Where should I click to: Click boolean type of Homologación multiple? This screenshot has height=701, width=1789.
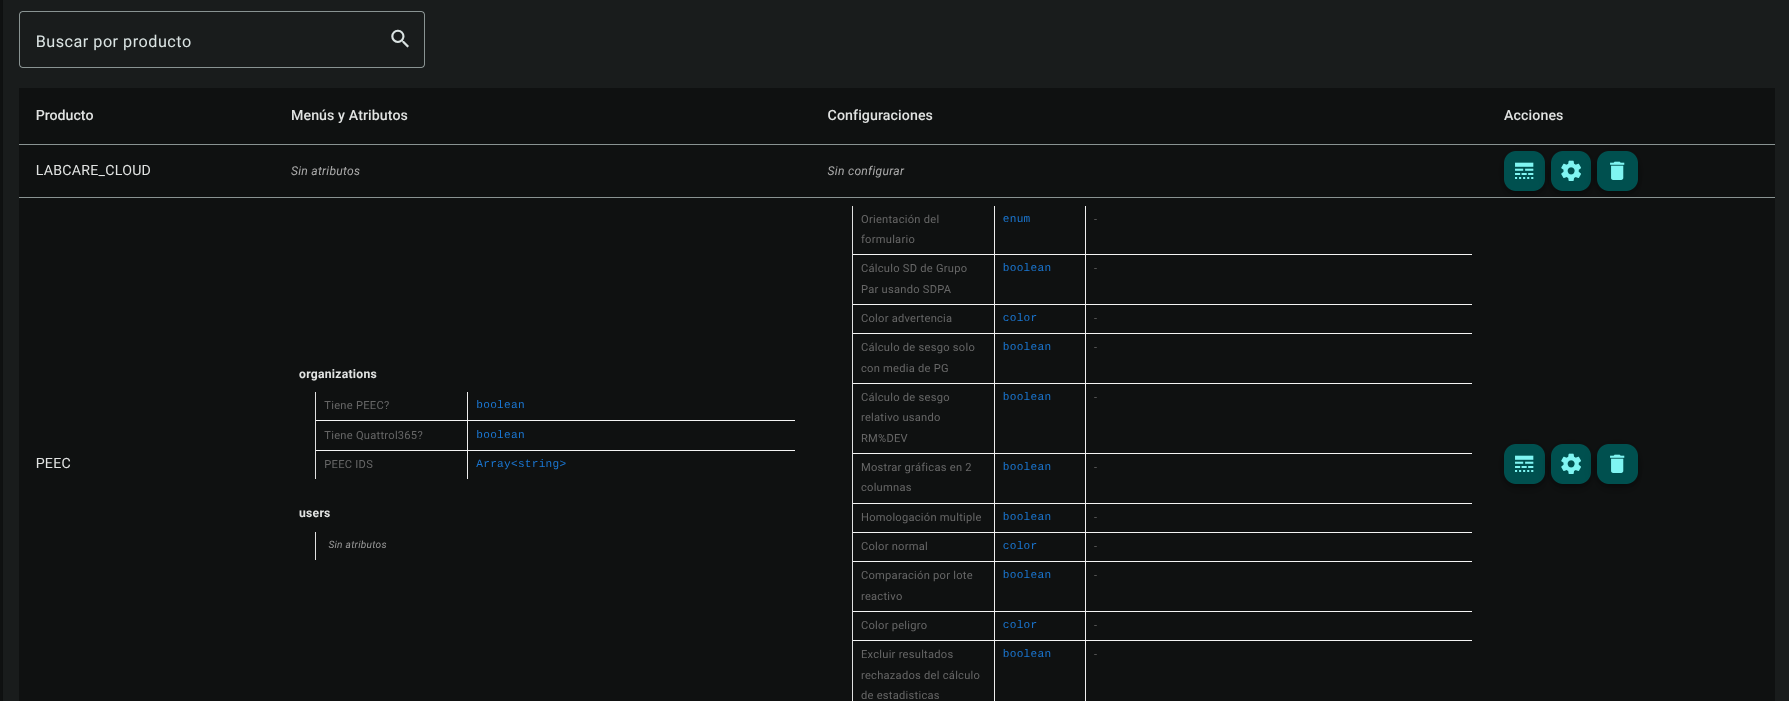coord(1027,517)
